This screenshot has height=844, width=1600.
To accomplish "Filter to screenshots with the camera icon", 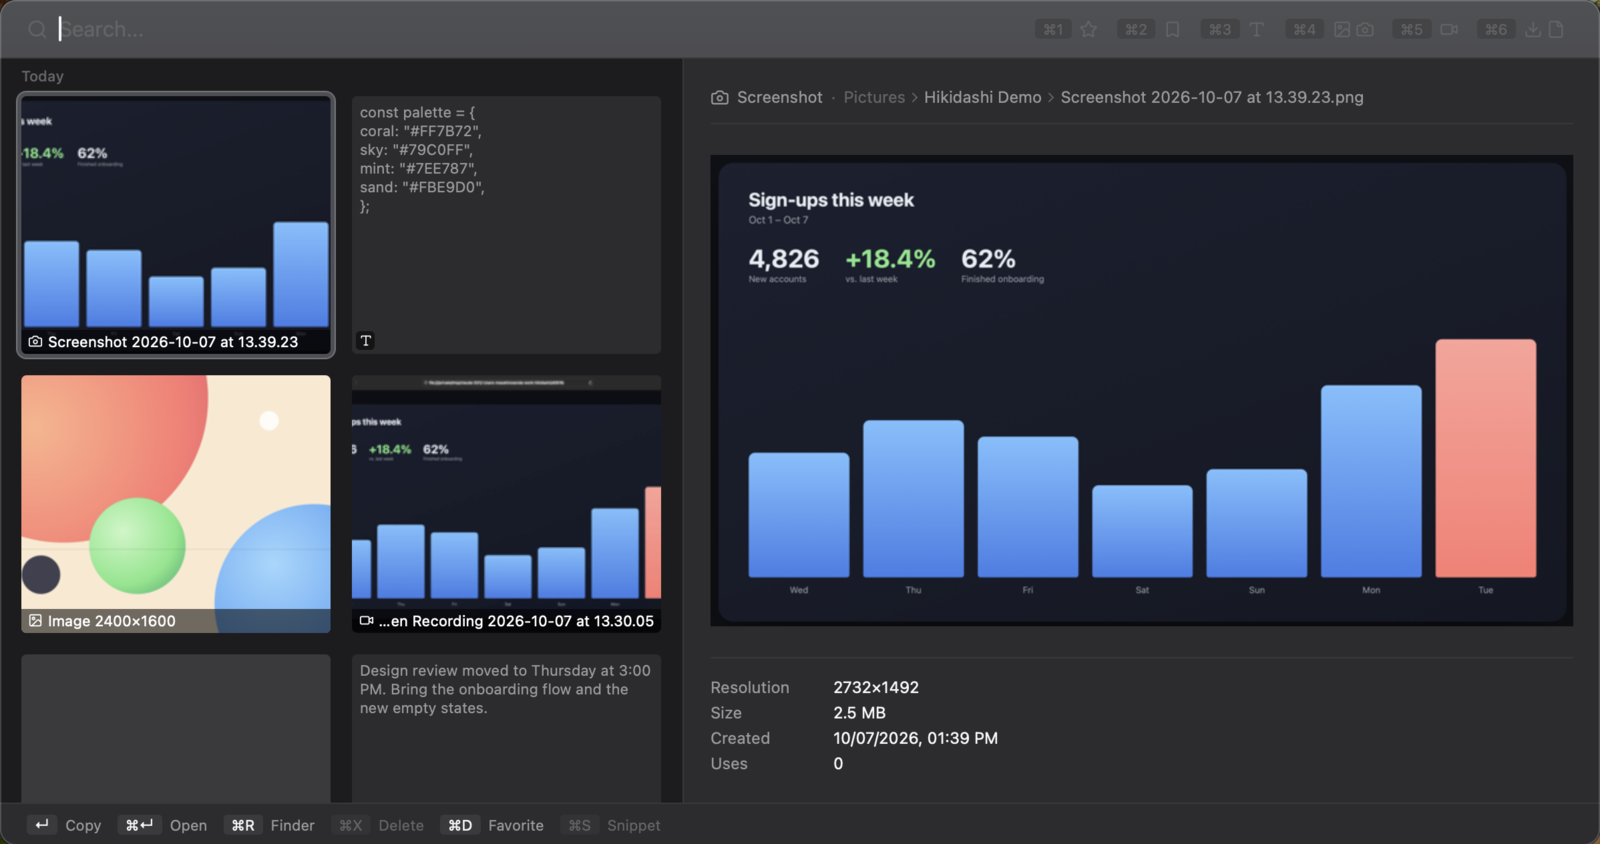I will point(1365,30).
